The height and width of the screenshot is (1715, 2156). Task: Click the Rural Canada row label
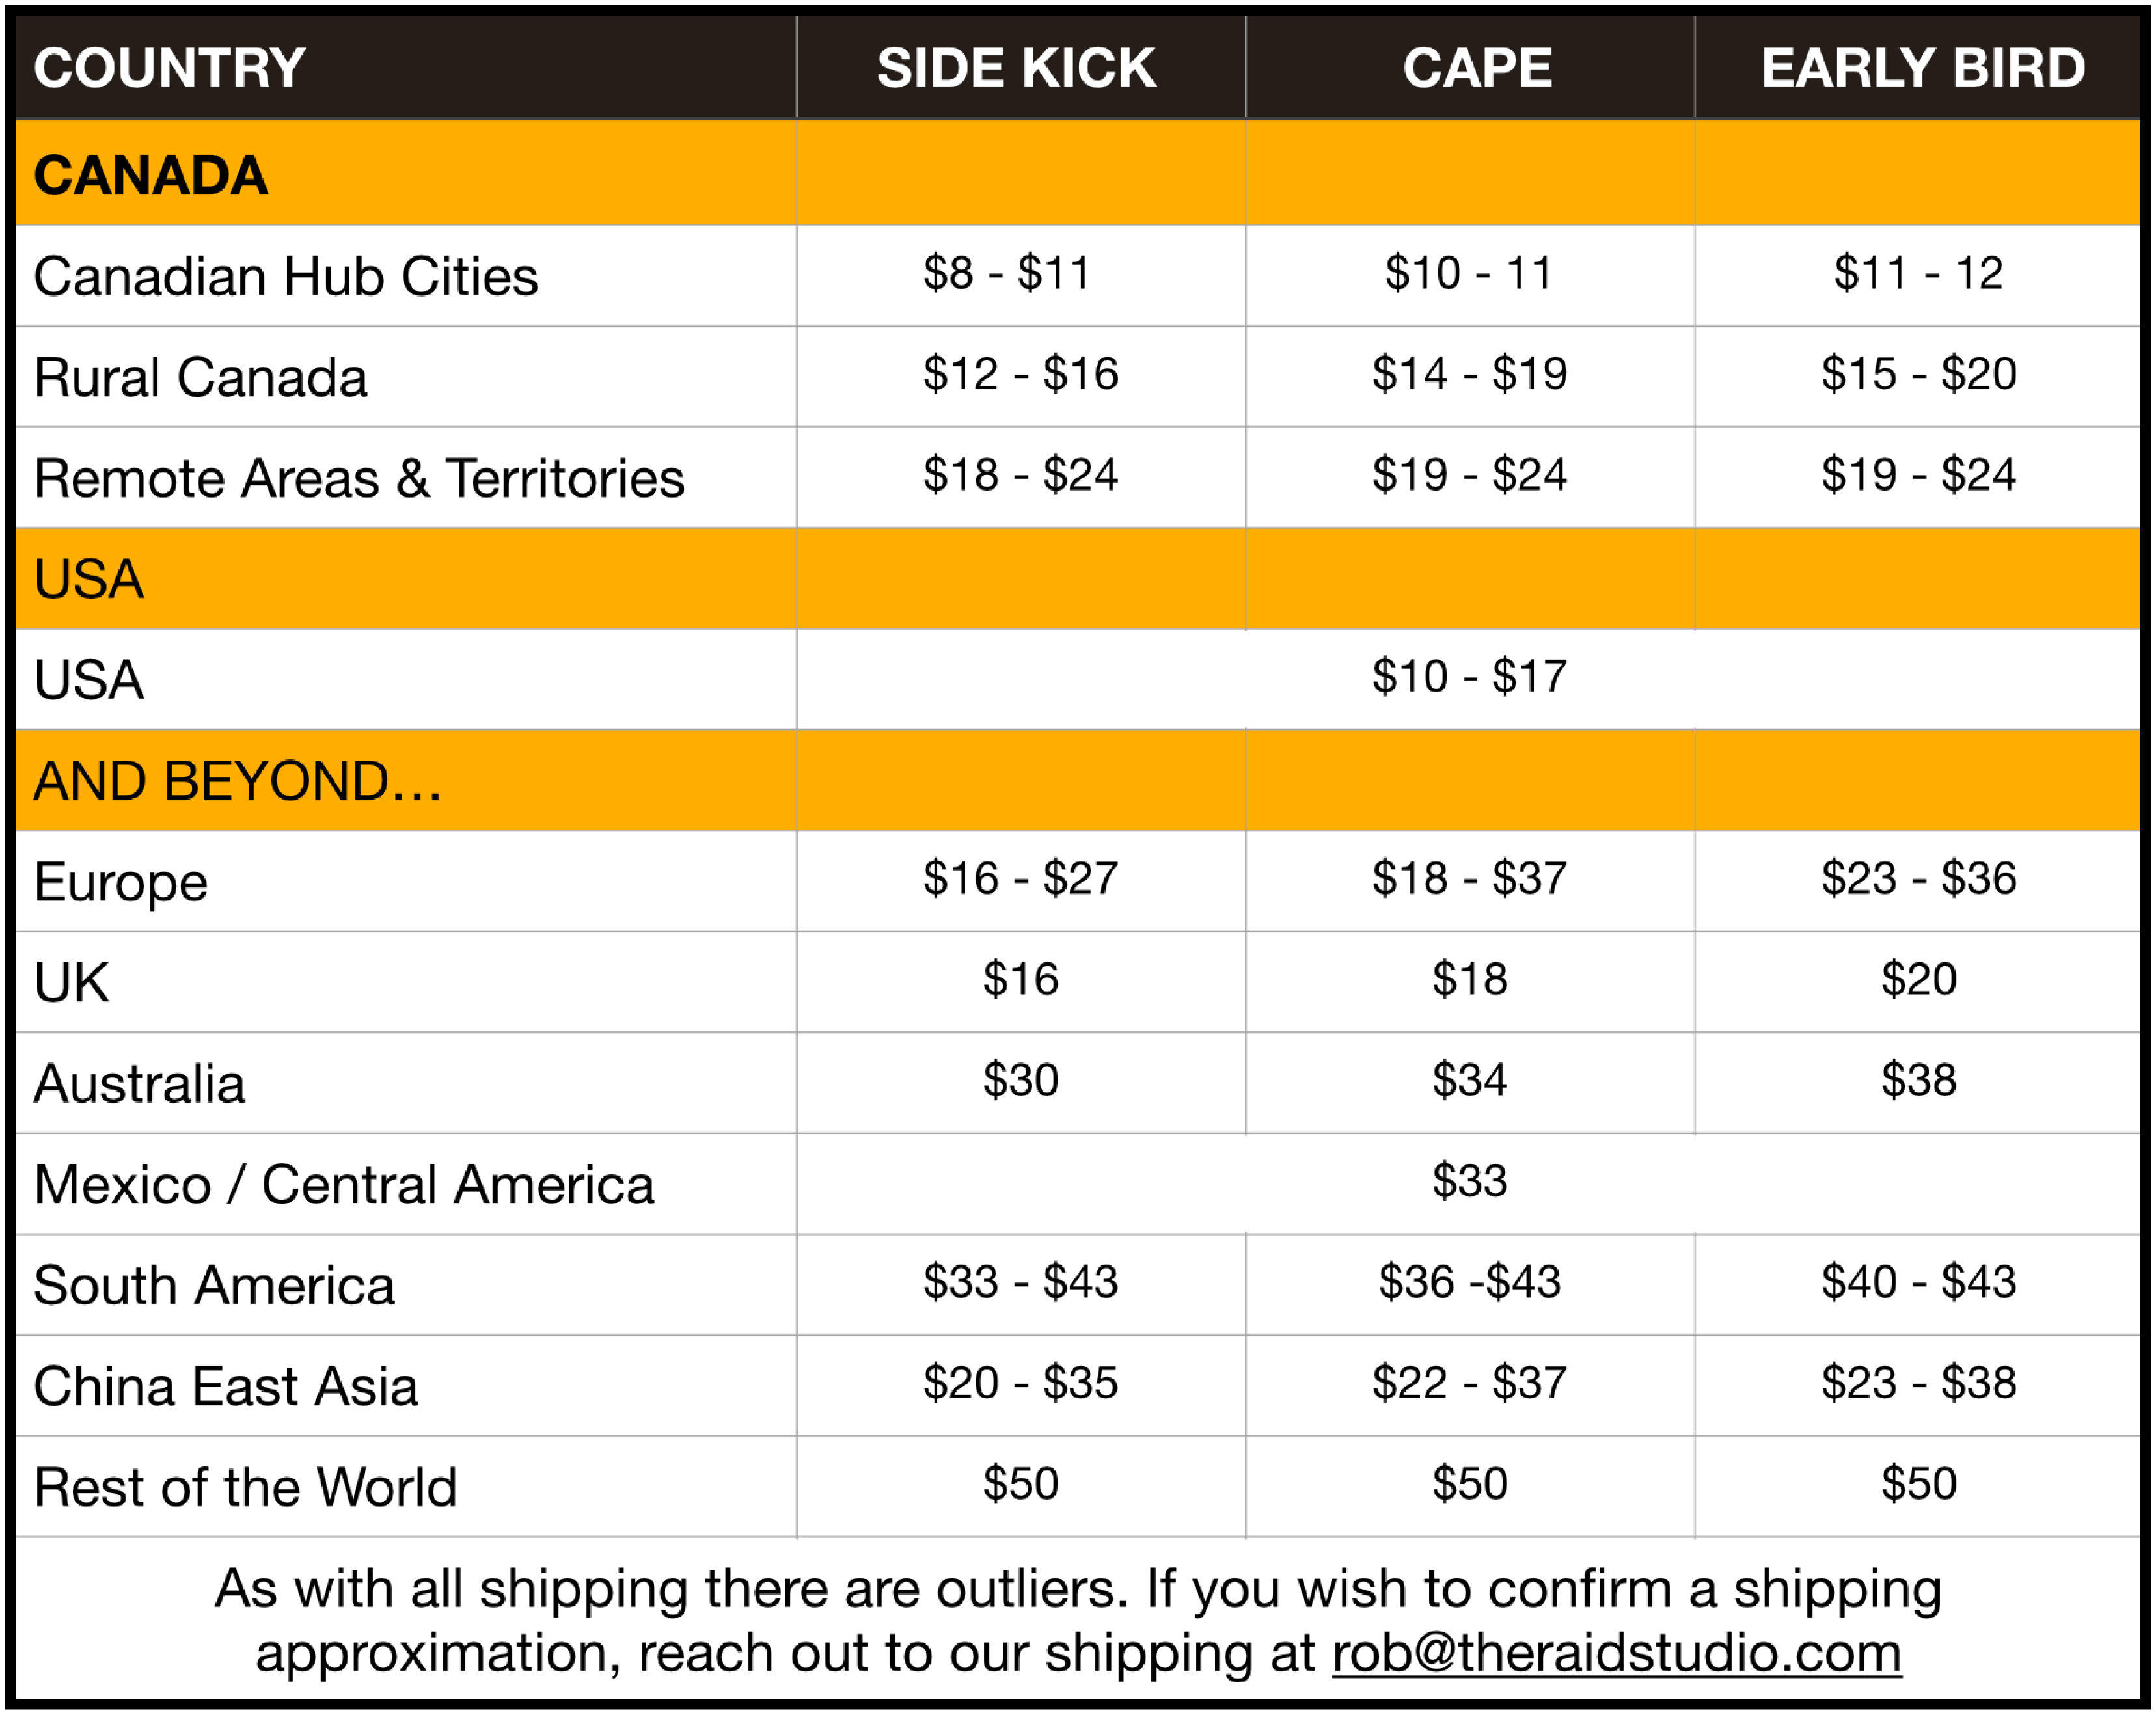coord(201,378)
